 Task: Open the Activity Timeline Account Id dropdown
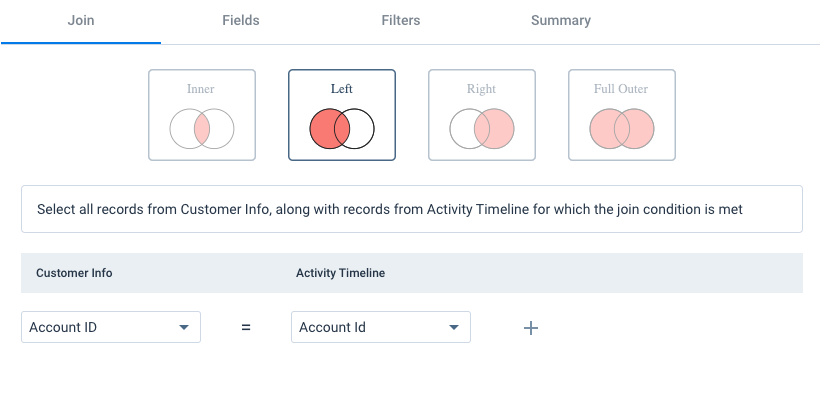point(381,327)
